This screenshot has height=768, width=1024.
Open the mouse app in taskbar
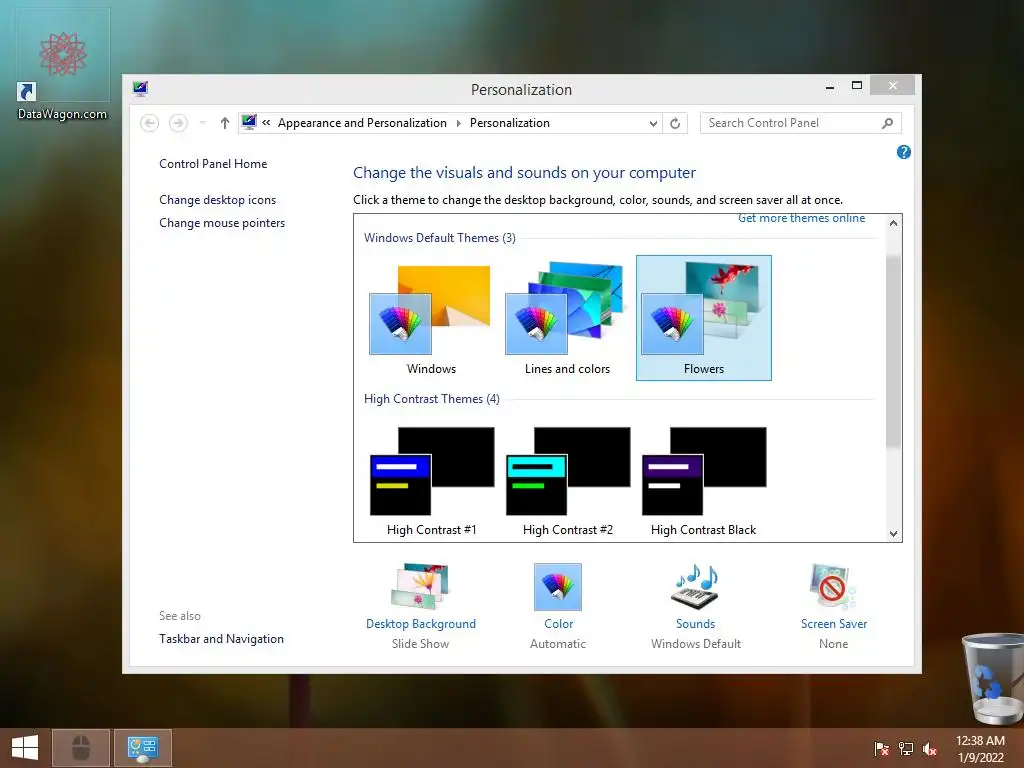(81, 748)
